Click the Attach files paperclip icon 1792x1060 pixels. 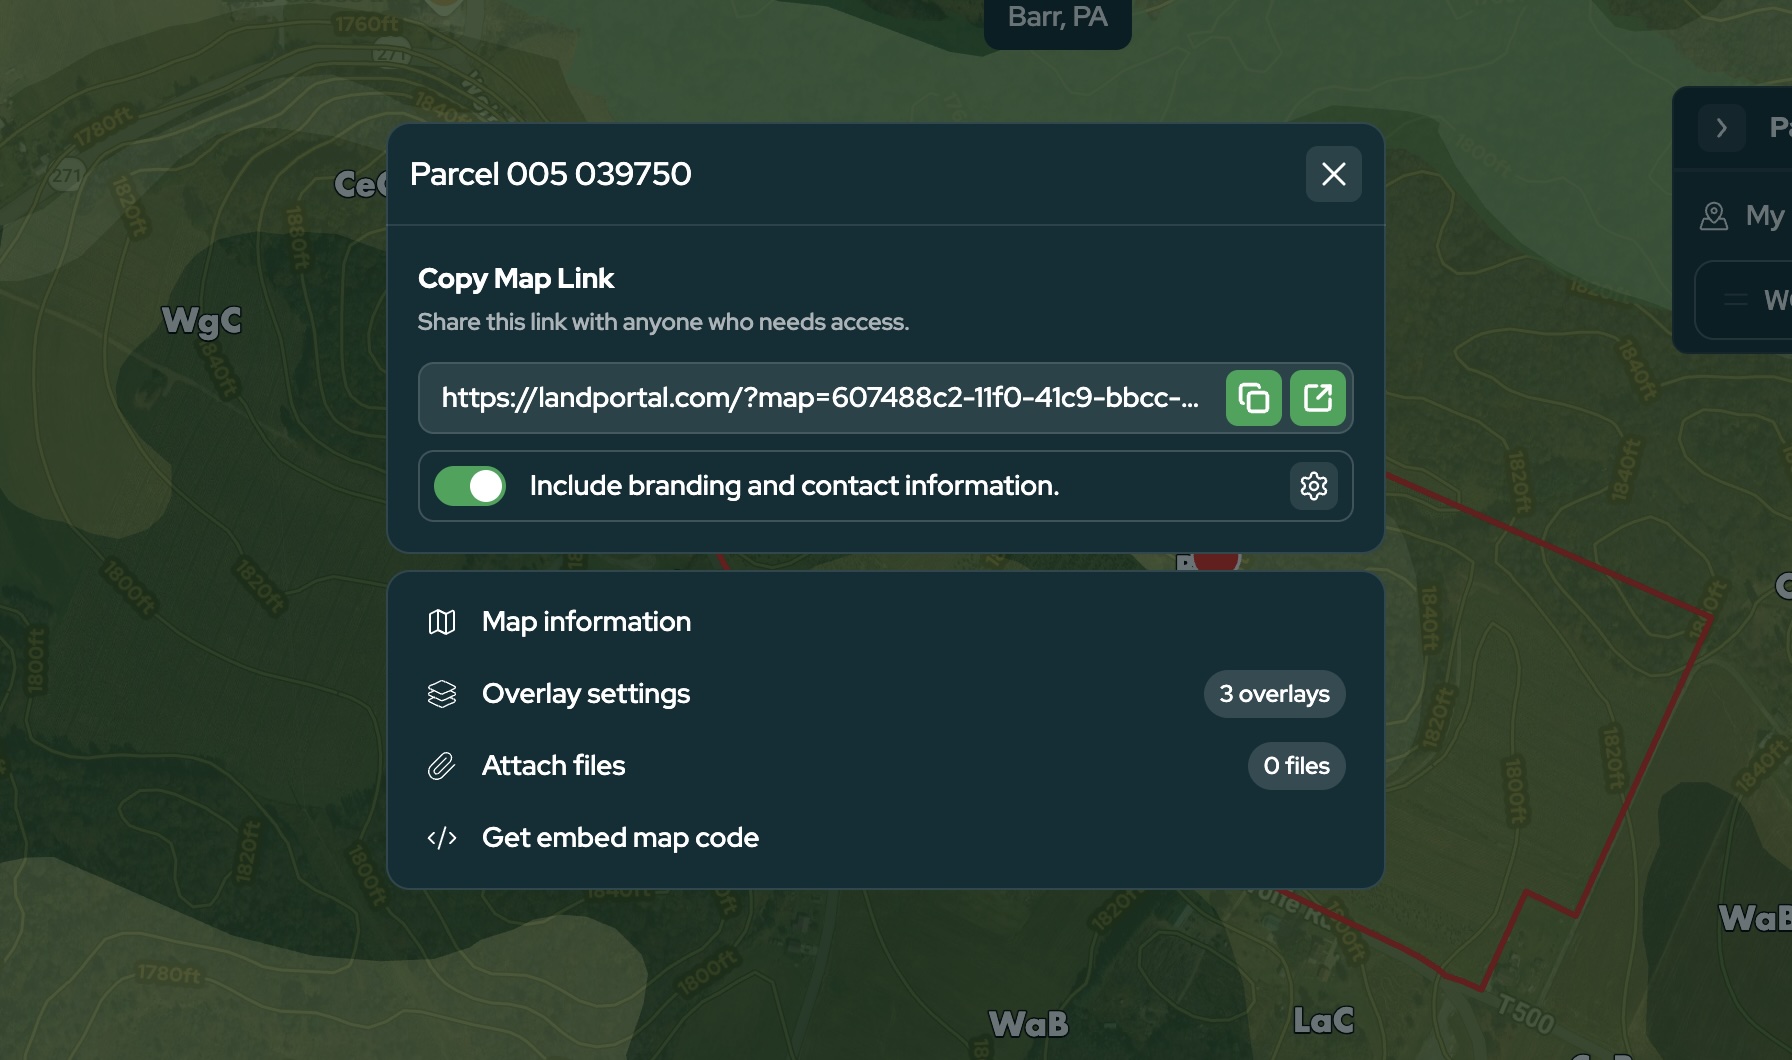tap(442, 766)
